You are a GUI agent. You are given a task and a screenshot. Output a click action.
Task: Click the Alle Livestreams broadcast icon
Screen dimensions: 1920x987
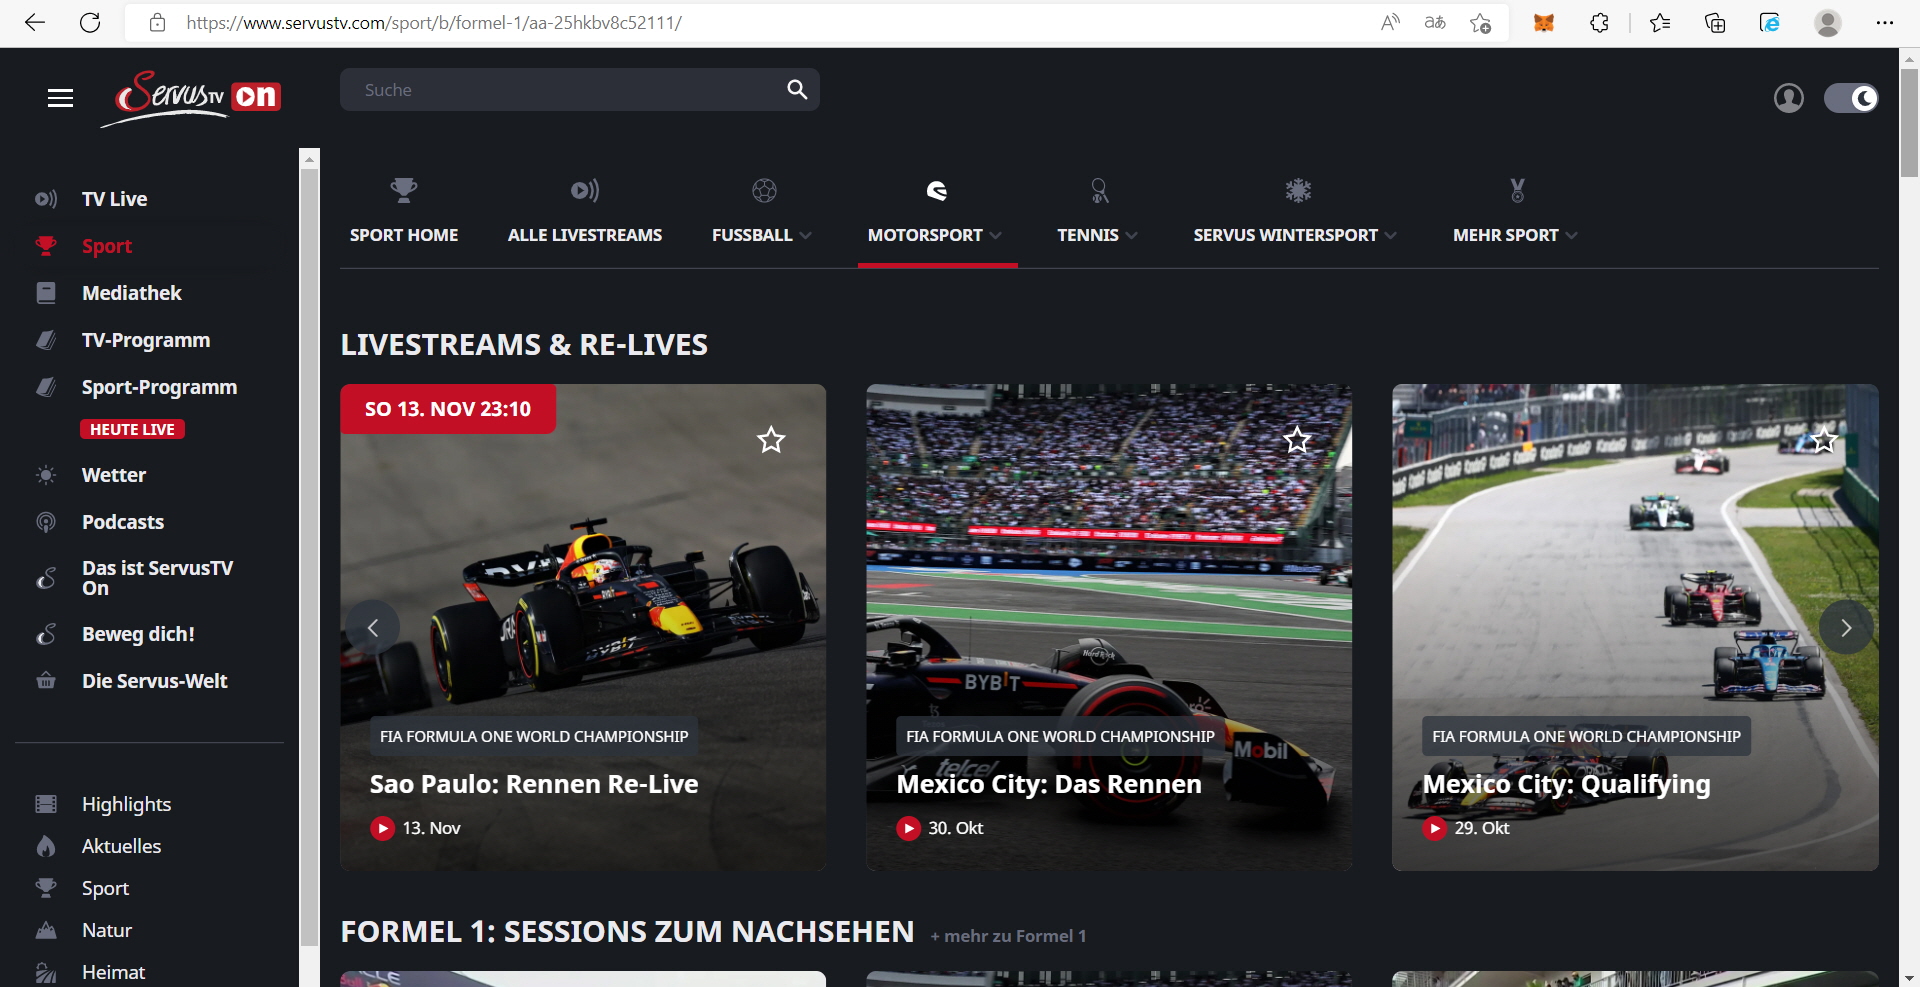coord(585,190)
